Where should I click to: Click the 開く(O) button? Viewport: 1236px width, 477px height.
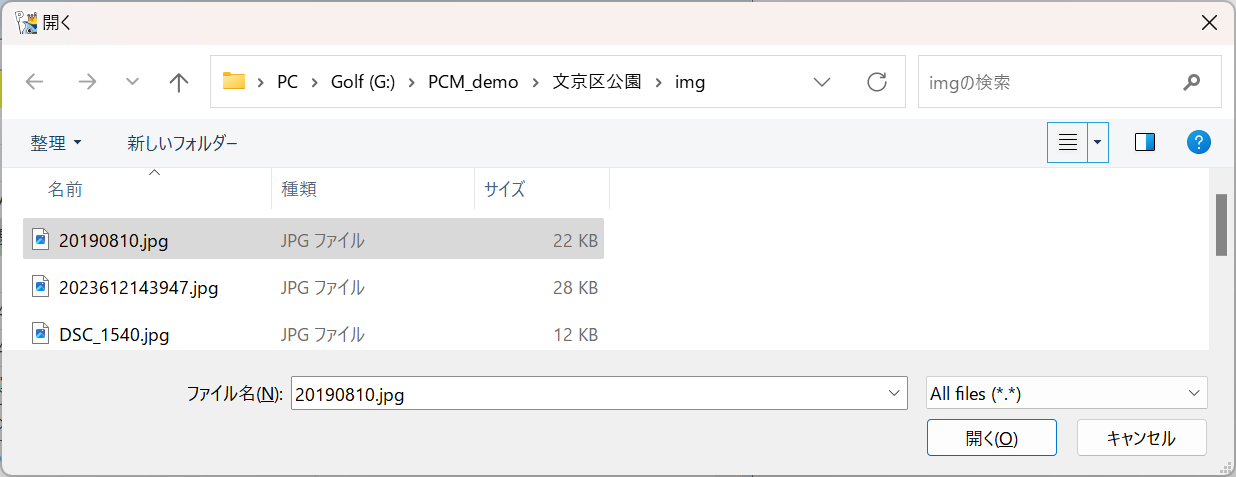992,438
